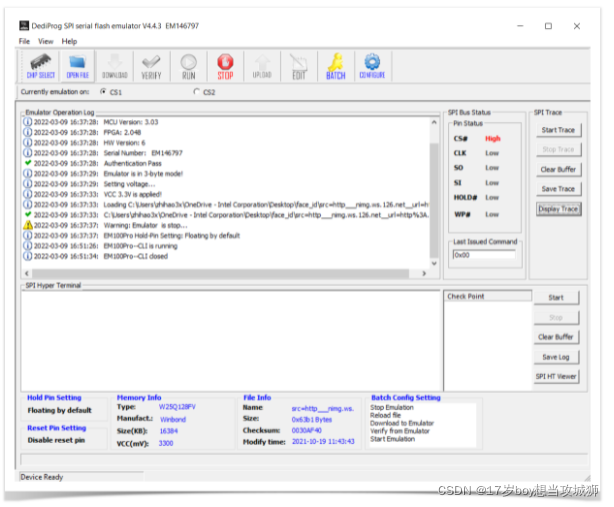Open the SPI HT Viewer
This screenshot has height=507, width=614.
click(556, 377)
